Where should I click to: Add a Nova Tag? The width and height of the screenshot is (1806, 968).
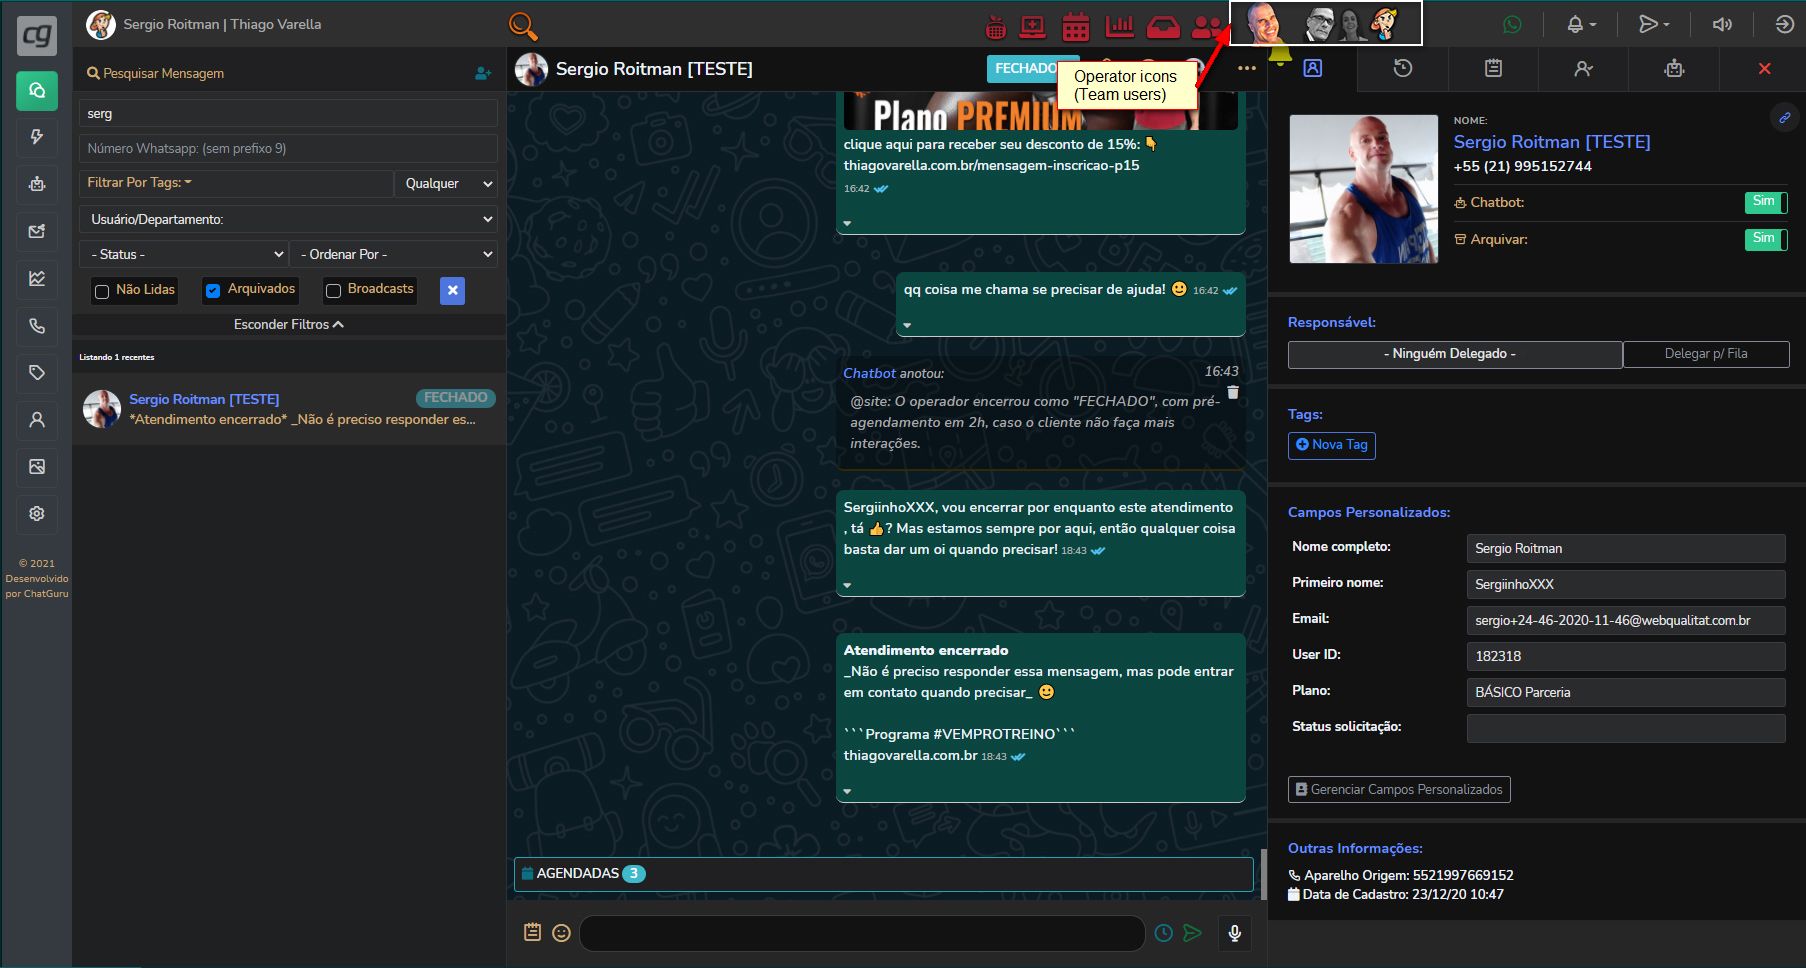1332,445
